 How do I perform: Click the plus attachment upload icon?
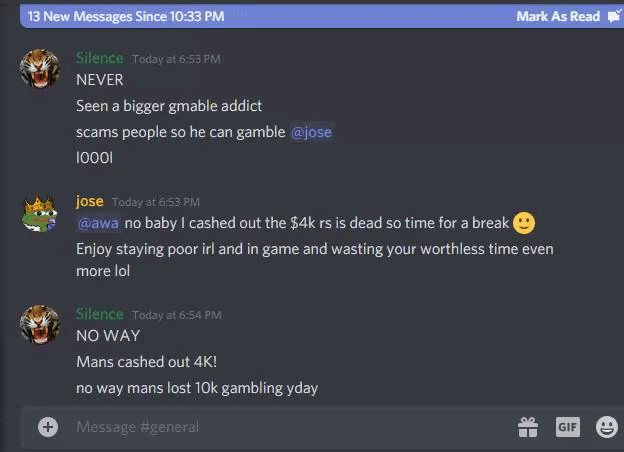pyautogui.click(x=48, y=427)
